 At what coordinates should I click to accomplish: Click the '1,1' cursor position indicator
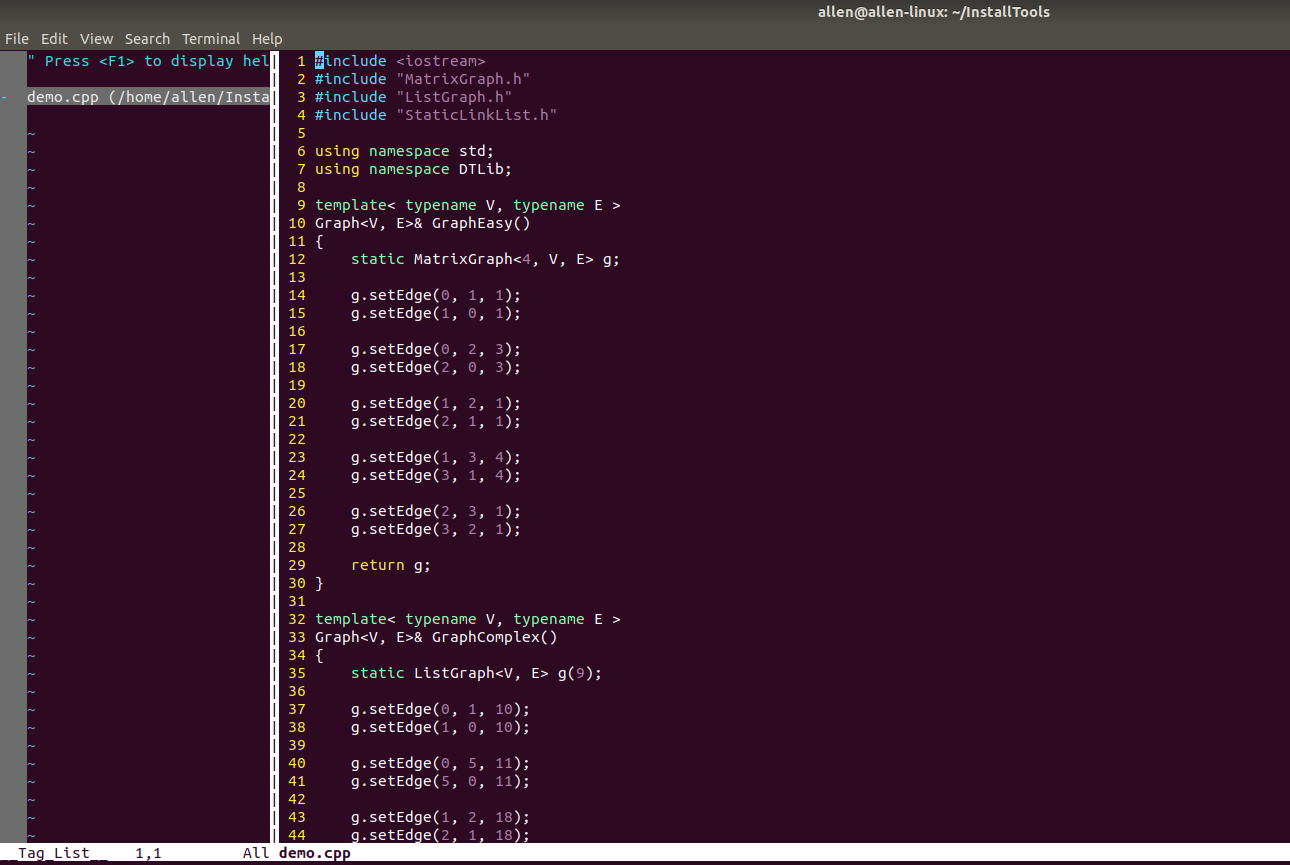[148, 853]
